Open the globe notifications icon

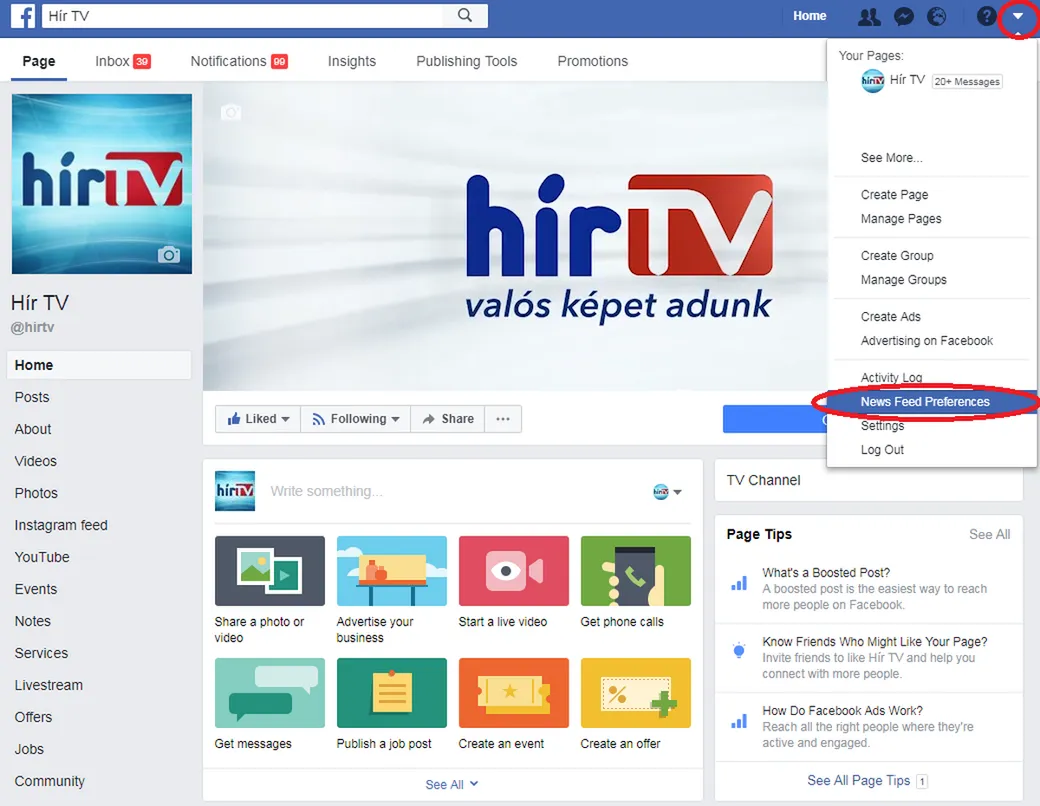(937, 16)
